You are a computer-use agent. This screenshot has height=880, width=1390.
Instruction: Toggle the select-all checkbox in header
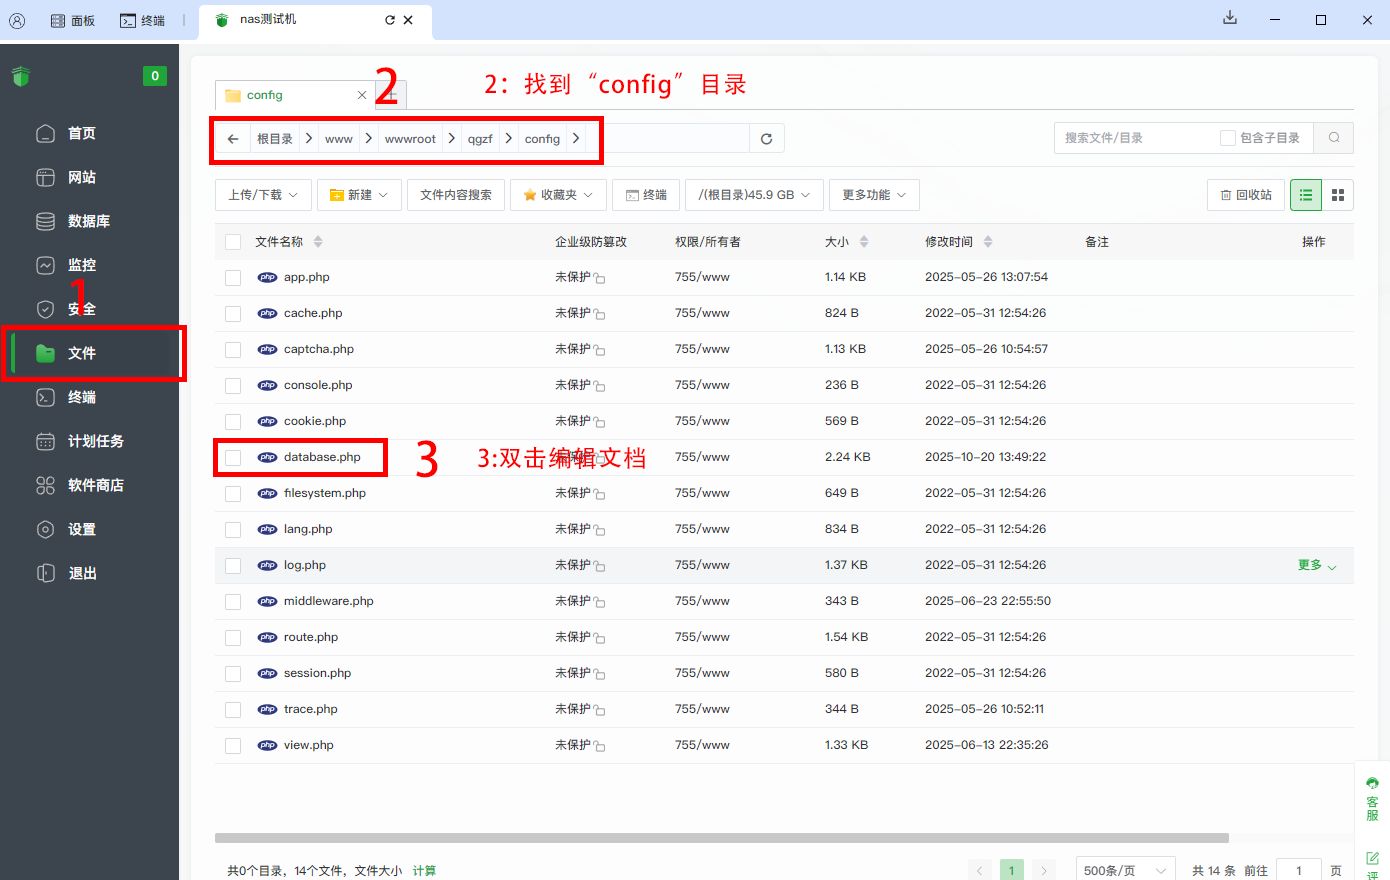pyautogui.click(x=233, y=242)
